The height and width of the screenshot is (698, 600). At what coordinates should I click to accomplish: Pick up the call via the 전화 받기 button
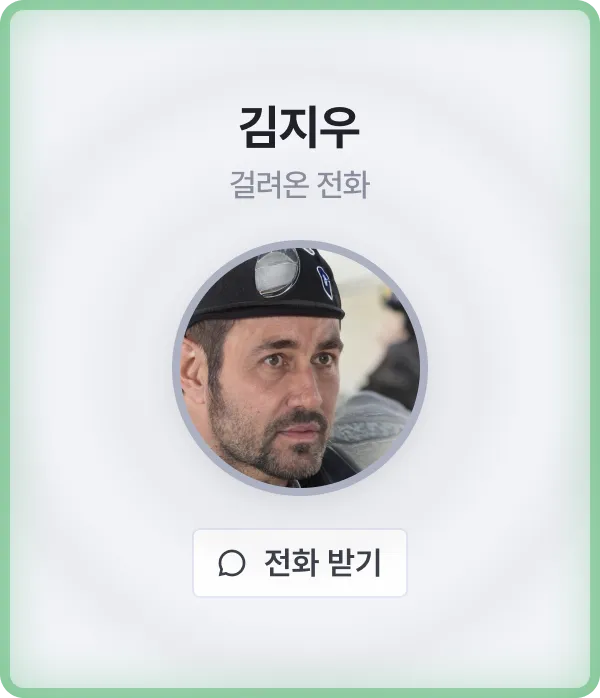click(x=300, y=563)
